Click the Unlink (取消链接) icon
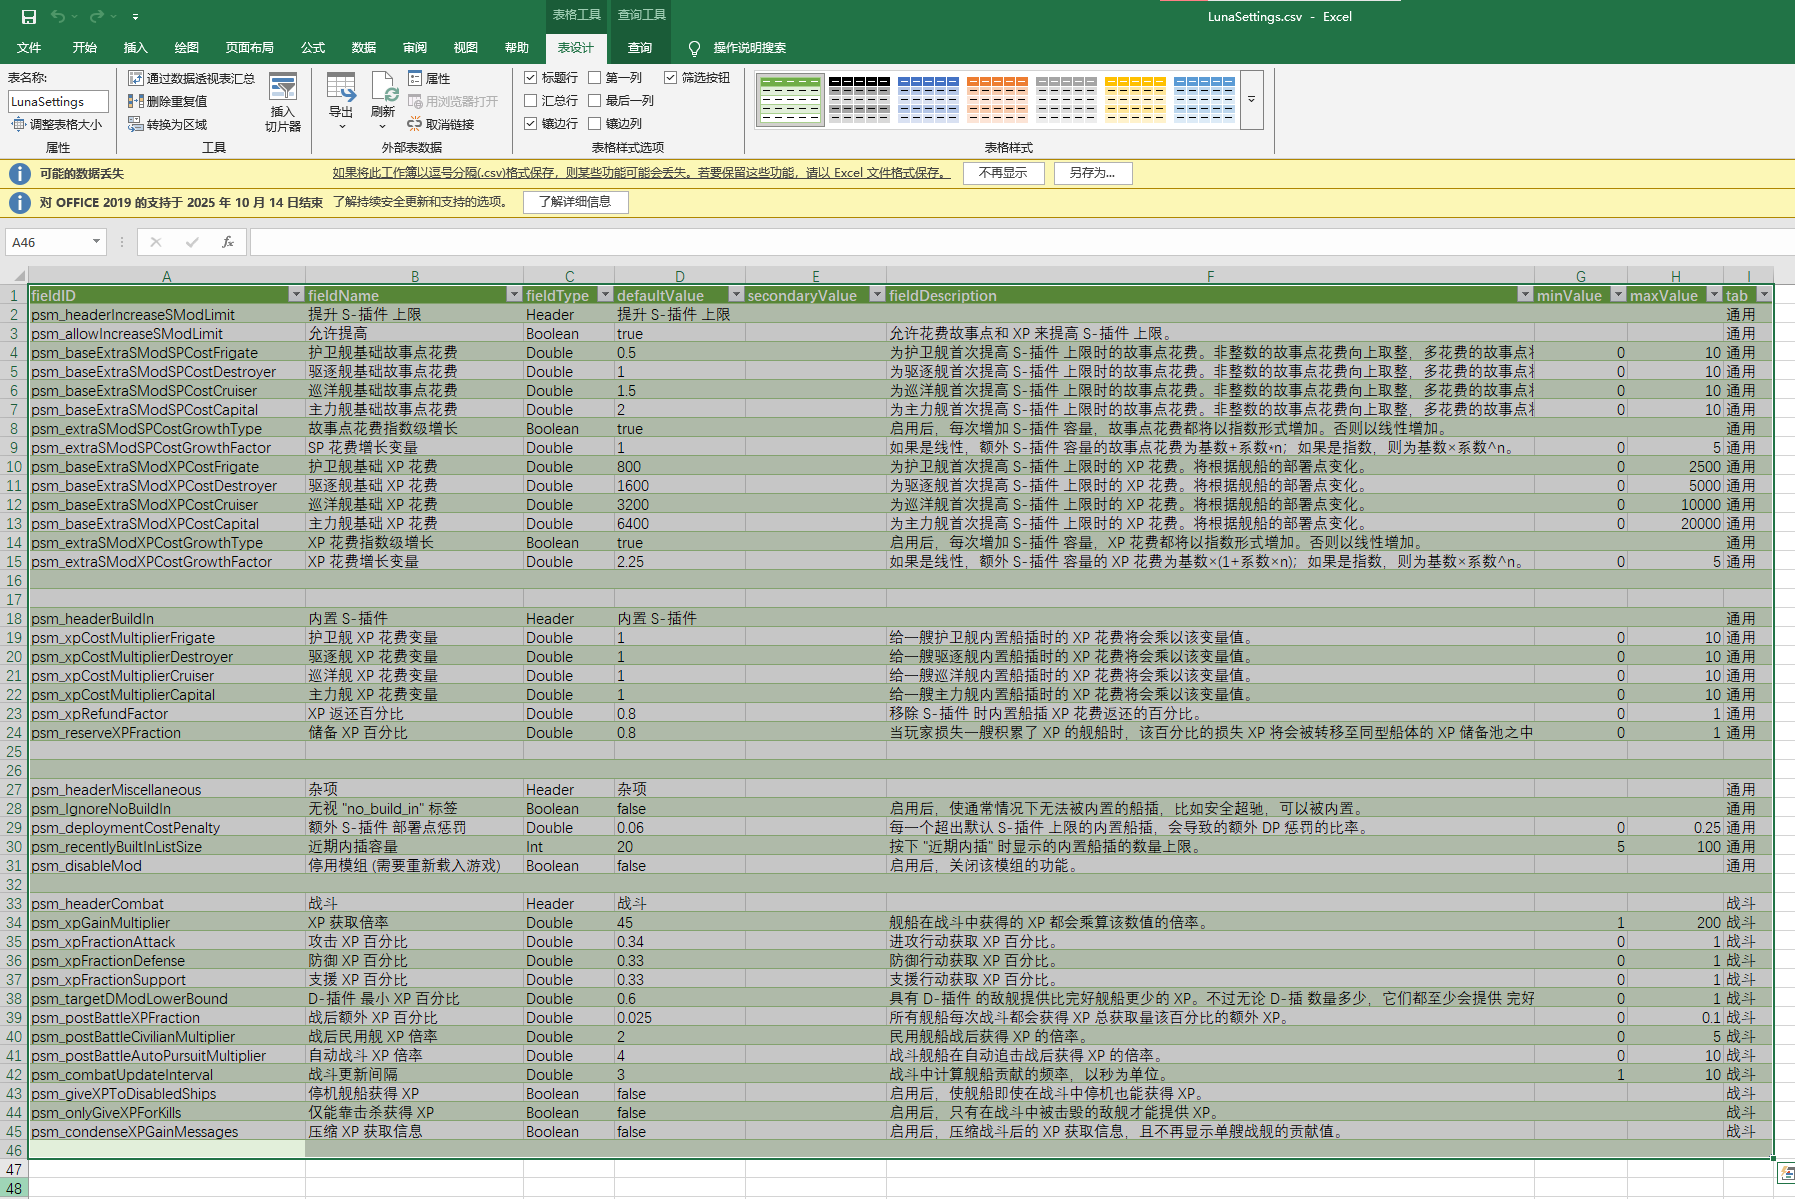Viewport: 1795px width, 1199px height. point(415,124)
